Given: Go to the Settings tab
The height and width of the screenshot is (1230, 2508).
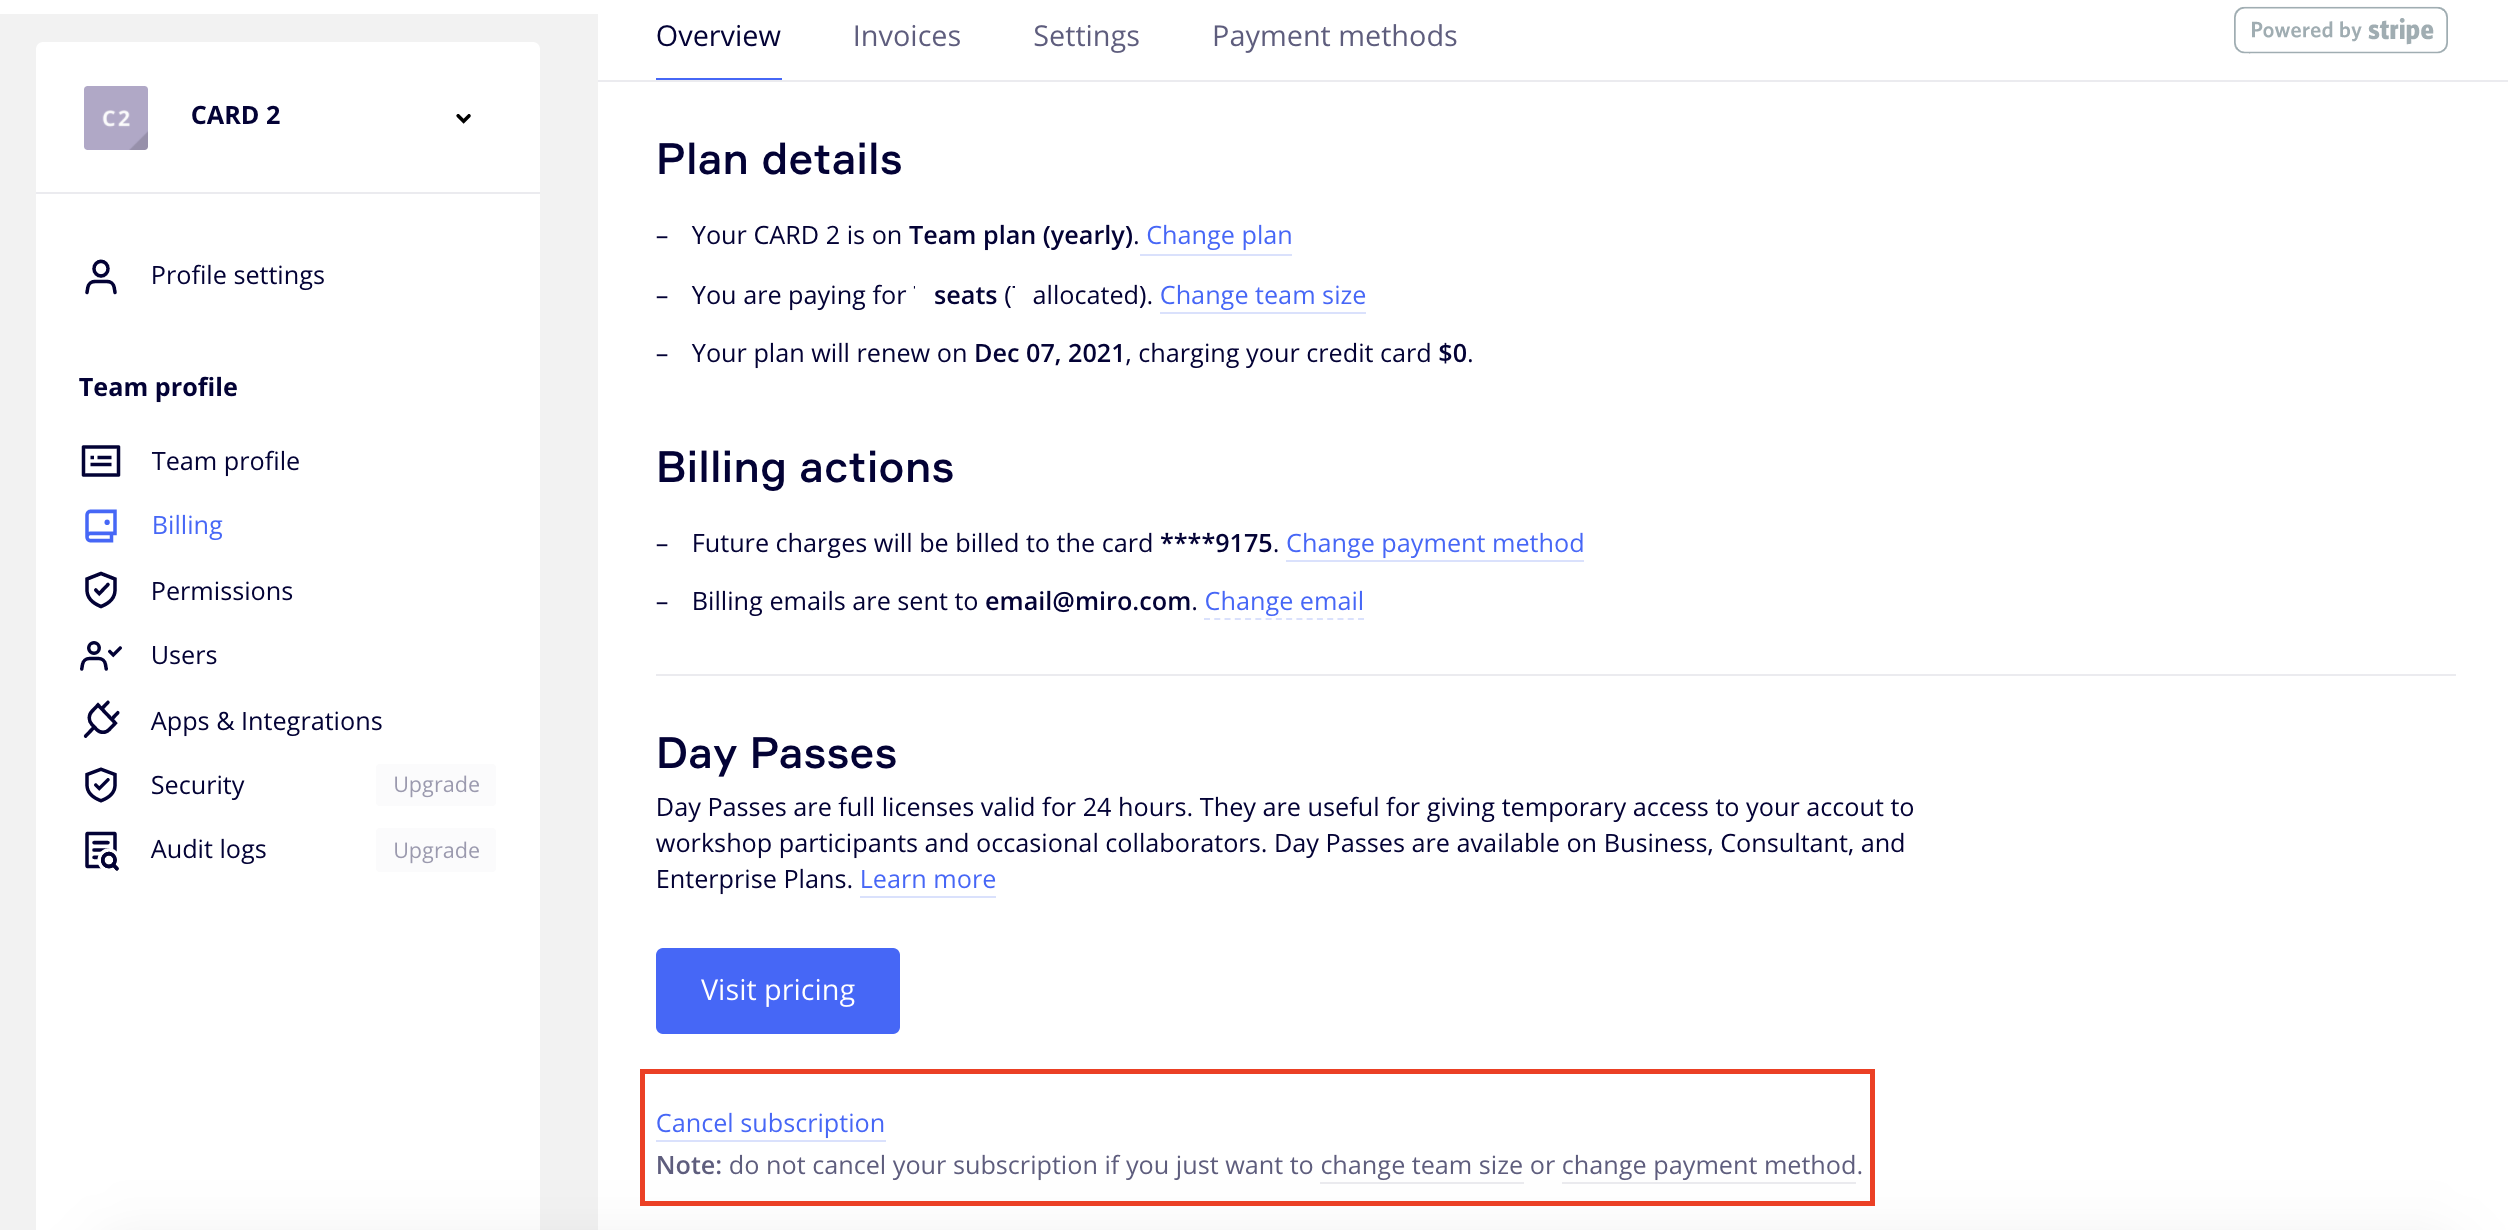Looking at the screenshot, I should pyautogui.click(x=1086, y=37).
